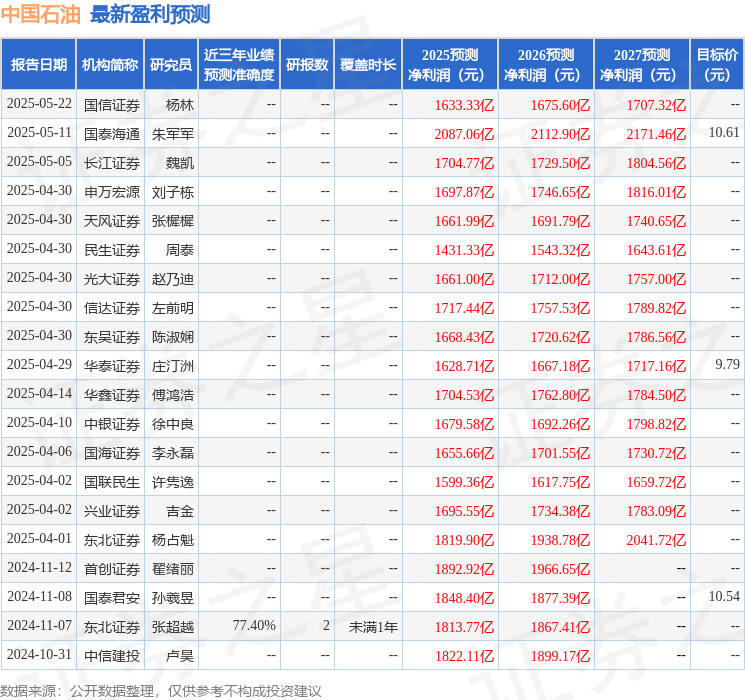Screen dimensions: 745x700
Task: Select the 国泰海通 institution cell
Action: [112, 134]
